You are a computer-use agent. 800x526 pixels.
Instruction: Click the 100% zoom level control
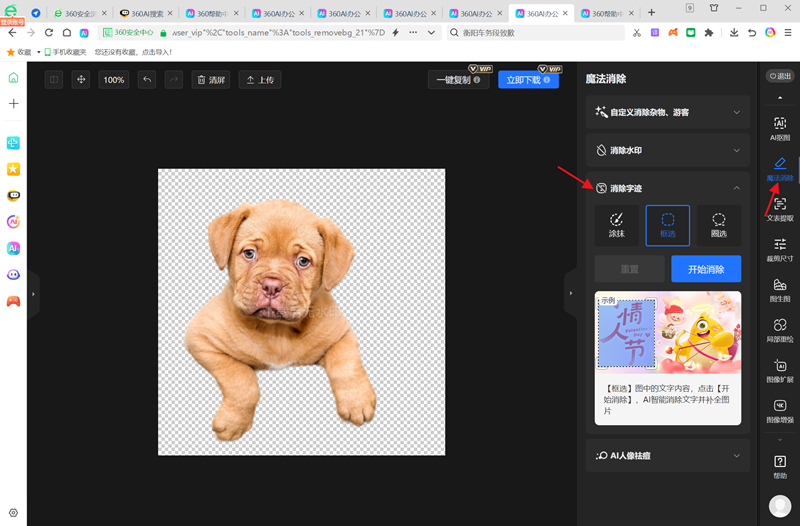coord(114,80)
